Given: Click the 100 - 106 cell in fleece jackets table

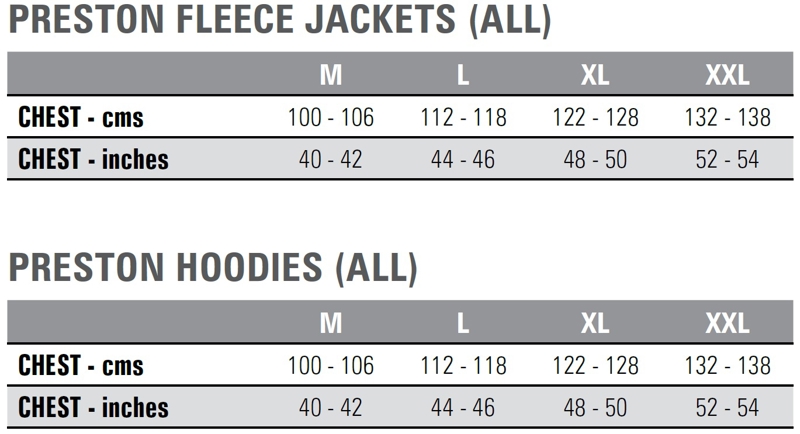Looking at the screenshot, I should point(330,118).
